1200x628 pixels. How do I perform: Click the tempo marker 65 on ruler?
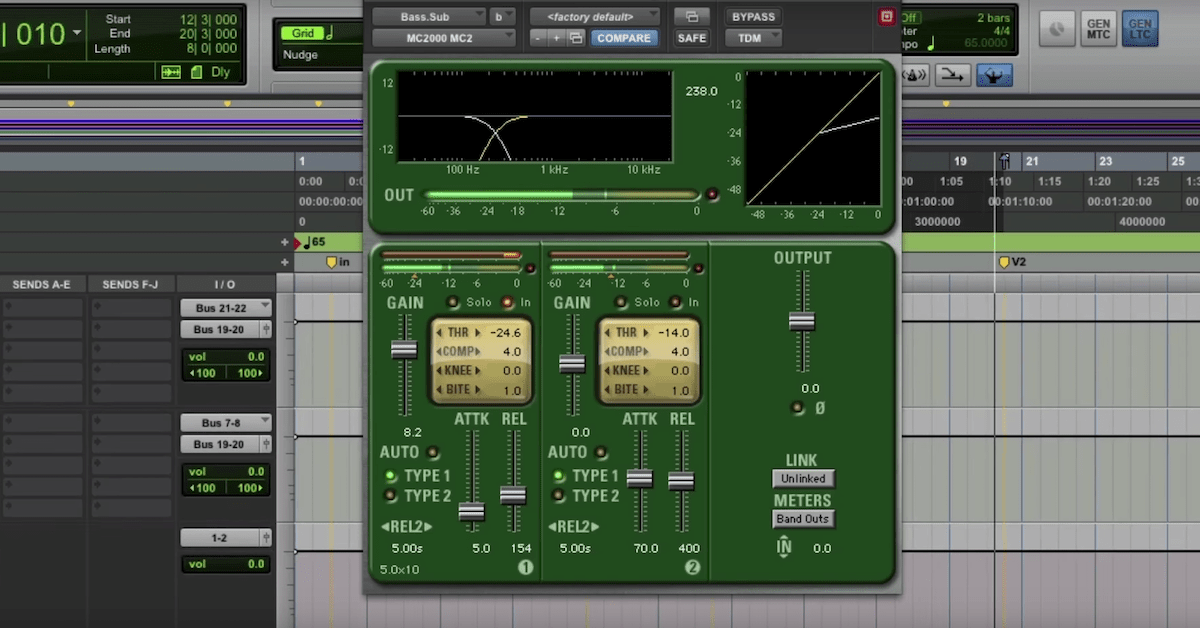(314, 242)
